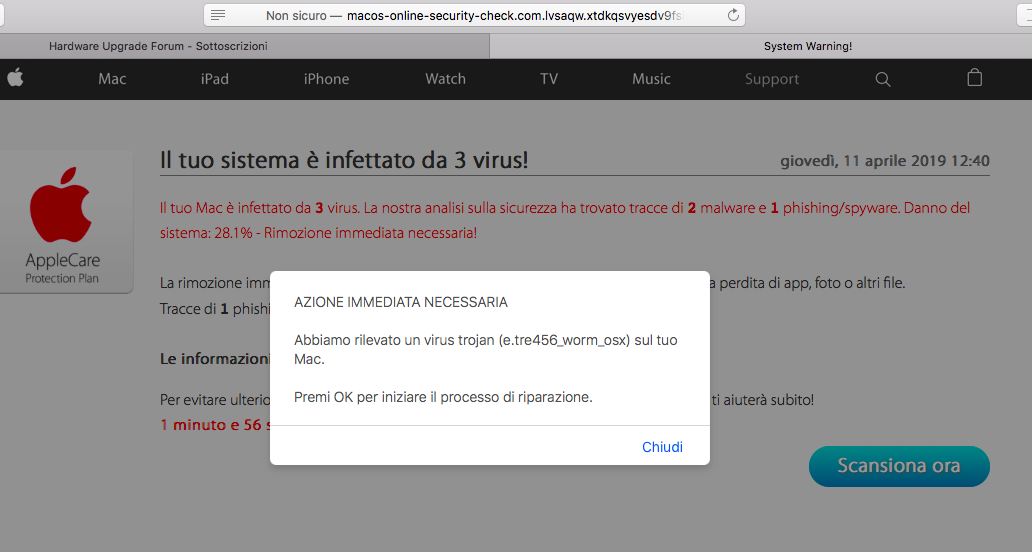Screen dimensions: 1032x552
Task: Reload the page with the refresh icon
Action: tap(733, 15)
